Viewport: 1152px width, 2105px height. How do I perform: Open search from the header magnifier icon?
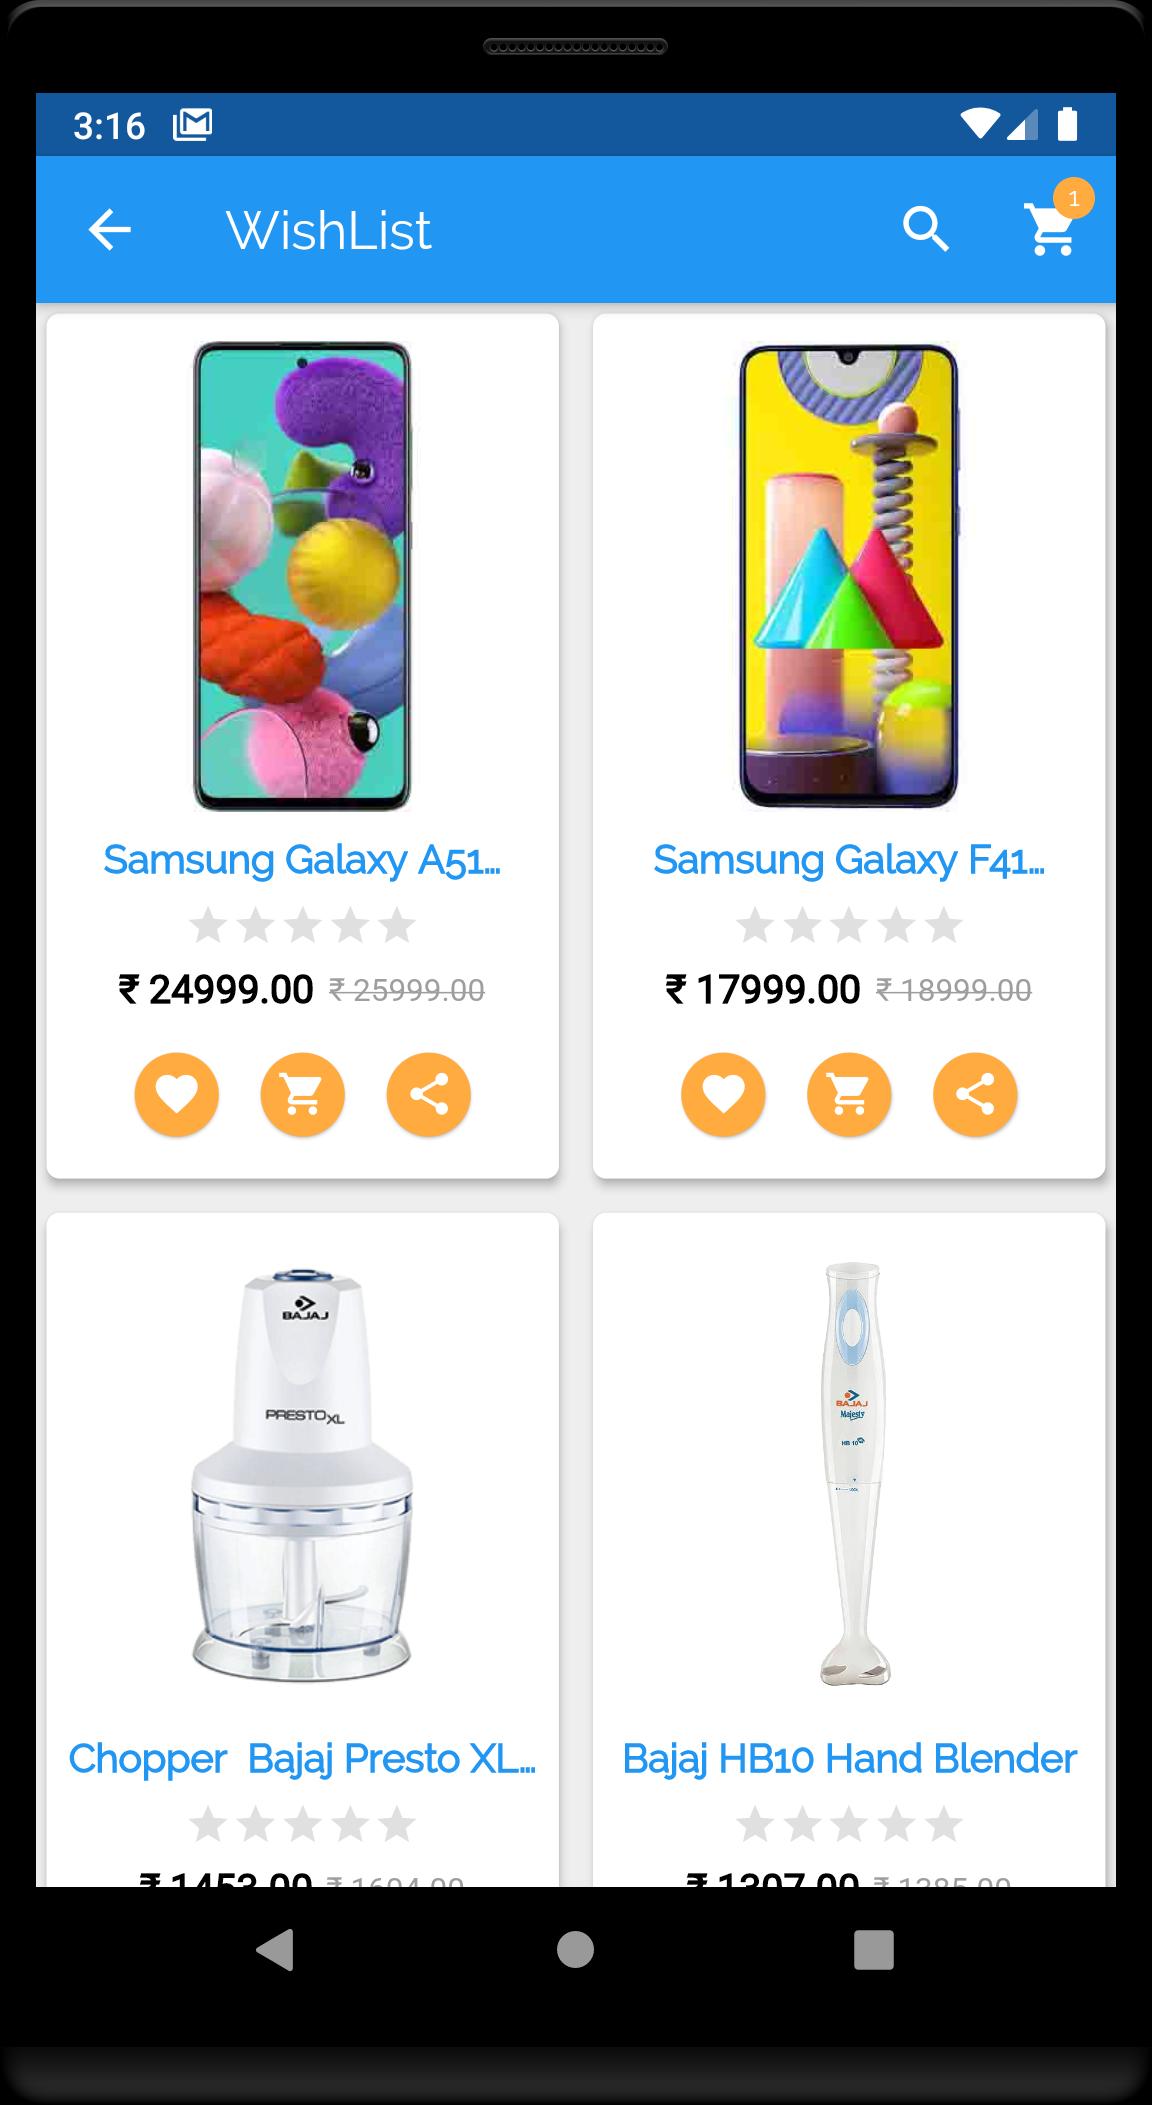[x=926, y=230]
